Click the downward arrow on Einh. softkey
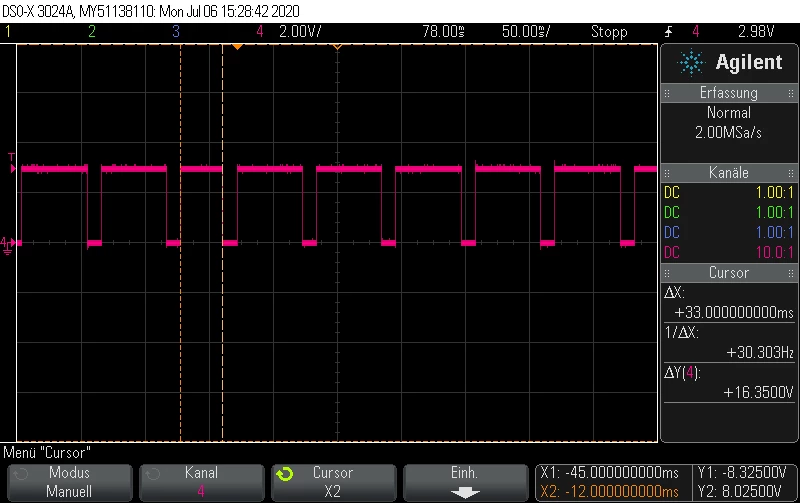 click(x=465, y=493)
